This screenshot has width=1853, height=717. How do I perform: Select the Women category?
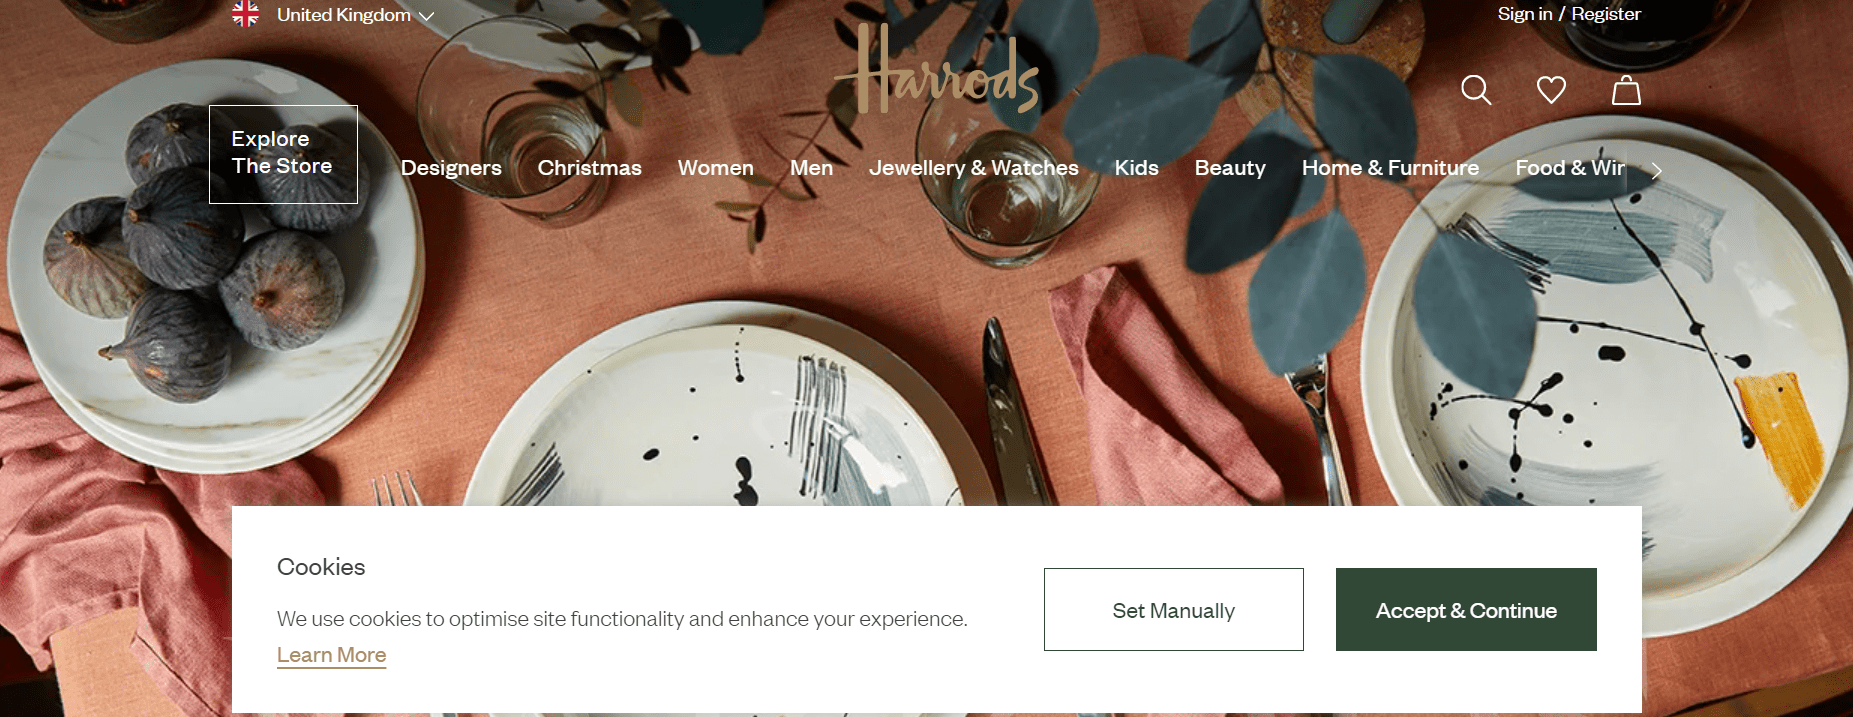tap(716, 168)
